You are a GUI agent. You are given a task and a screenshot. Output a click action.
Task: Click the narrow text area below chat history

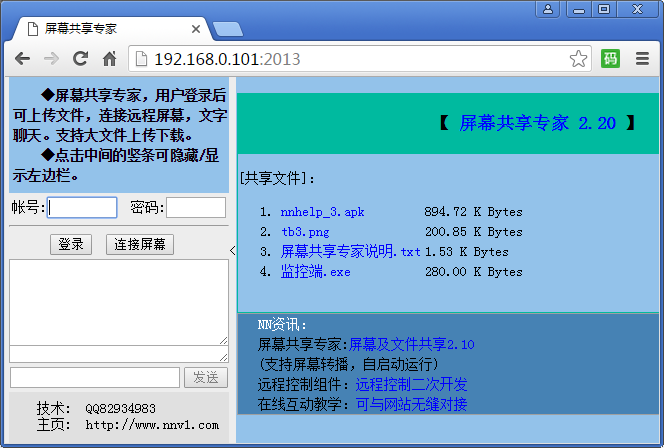[x=119, y=354]
